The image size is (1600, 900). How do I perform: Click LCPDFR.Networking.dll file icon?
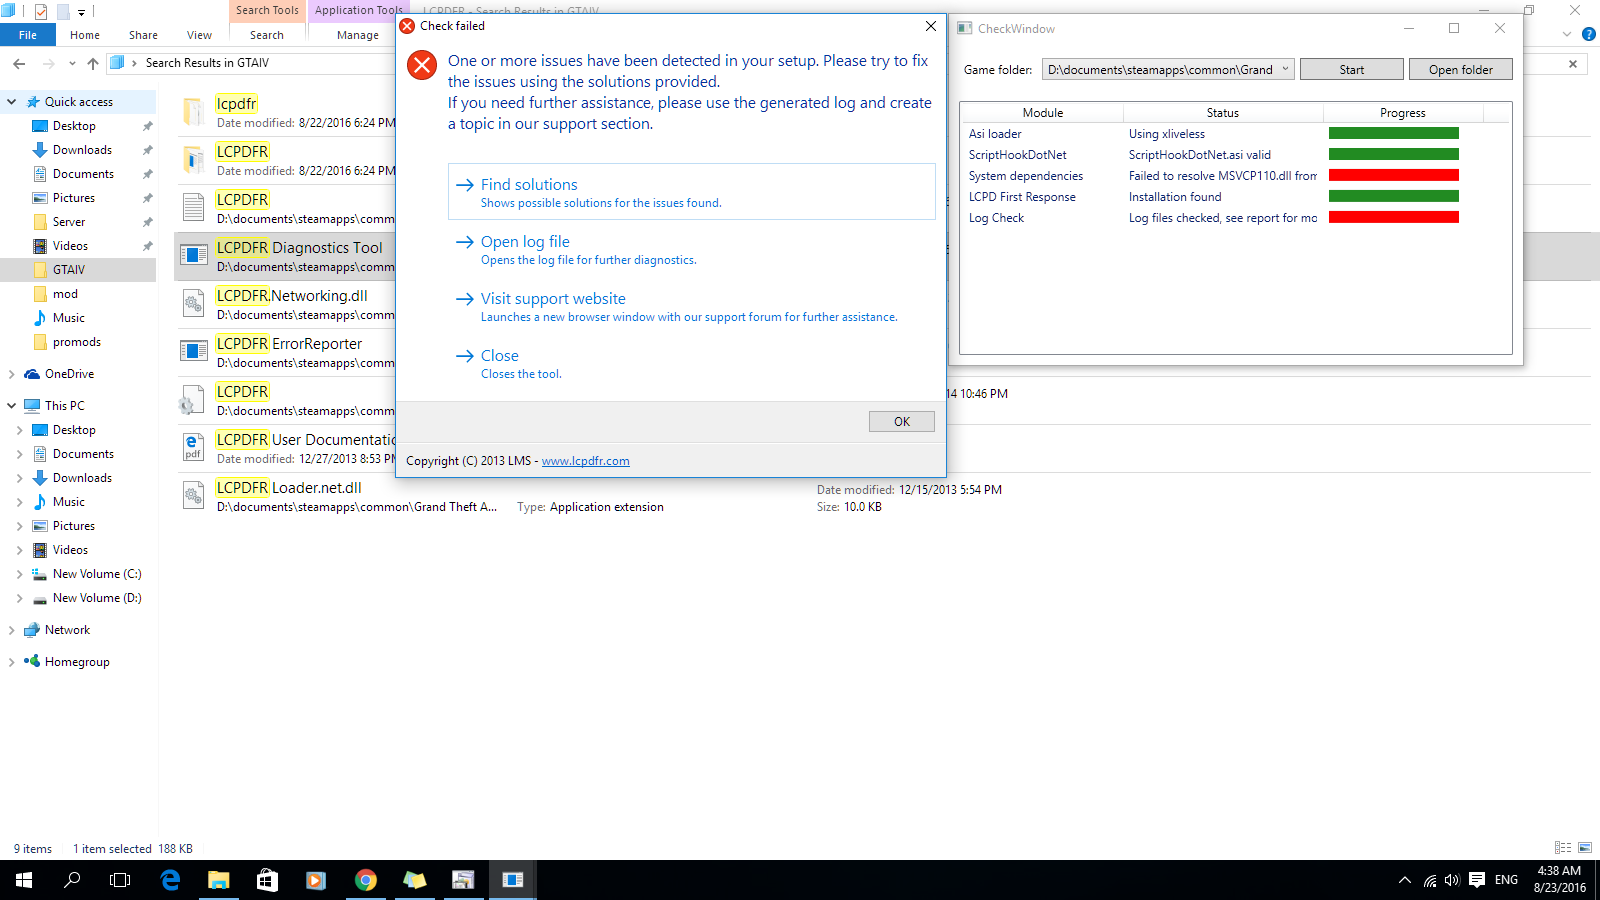coord(194,303)
